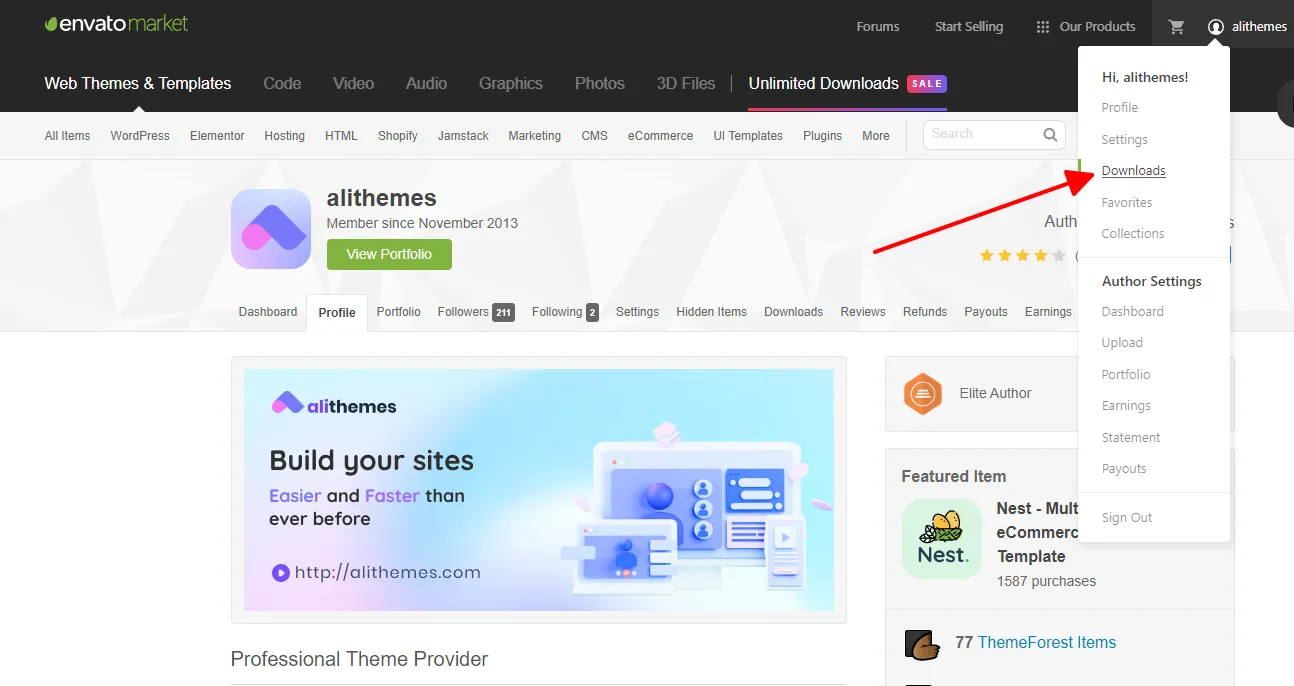Screen dimensions: 1294x686
Task: Choose Sign Out from the account menu
Action: point(1127,518)
